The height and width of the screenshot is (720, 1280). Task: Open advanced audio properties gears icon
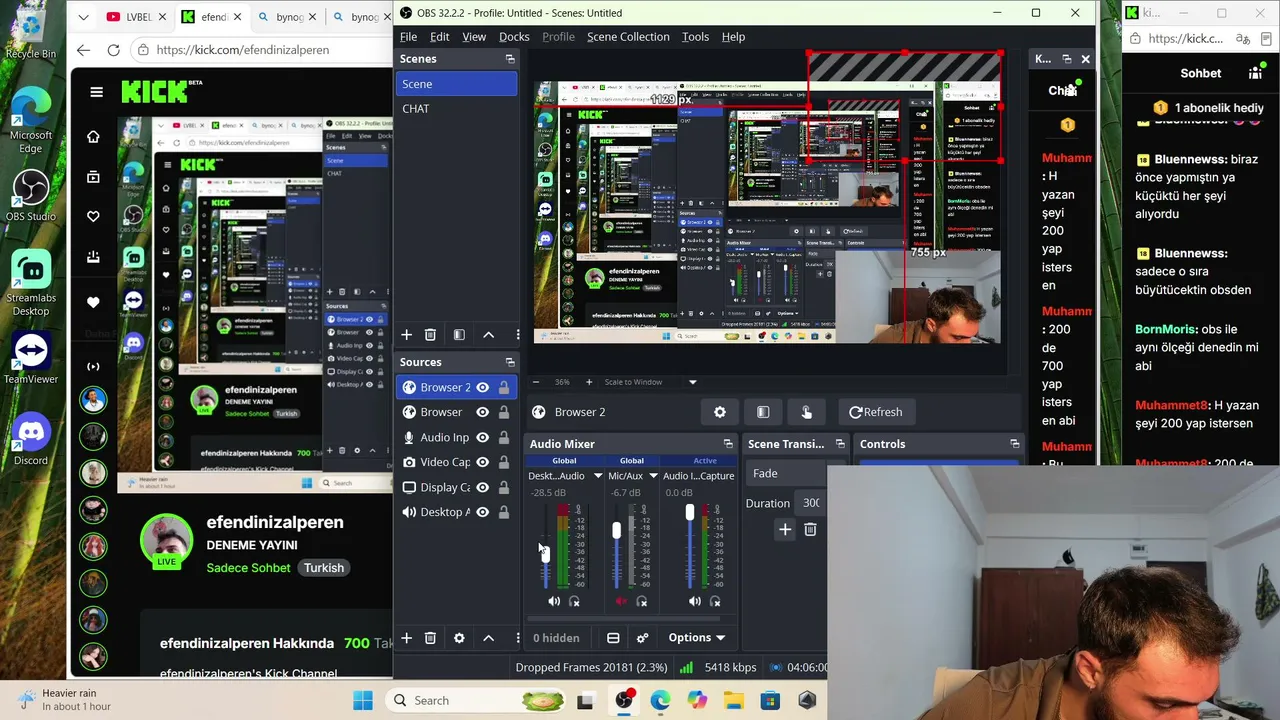pyautogui.click(x=642, y=638)
